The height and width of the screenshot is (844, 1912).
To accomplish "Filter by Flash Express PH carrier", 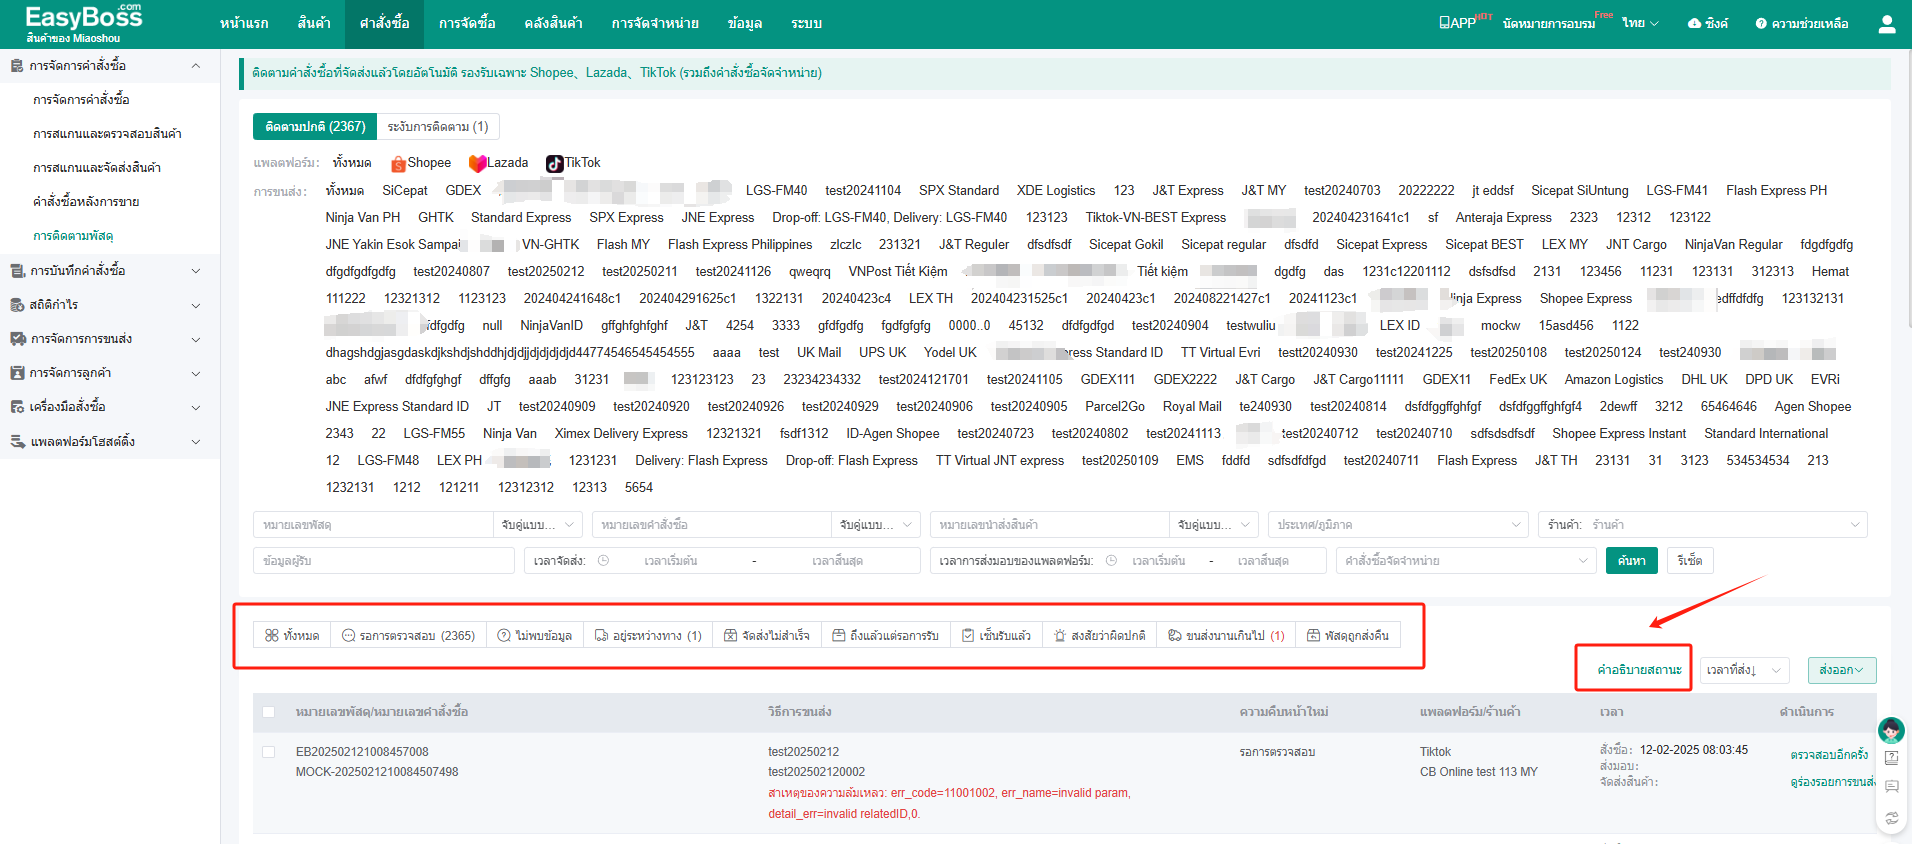I will tap(1776, 190).
